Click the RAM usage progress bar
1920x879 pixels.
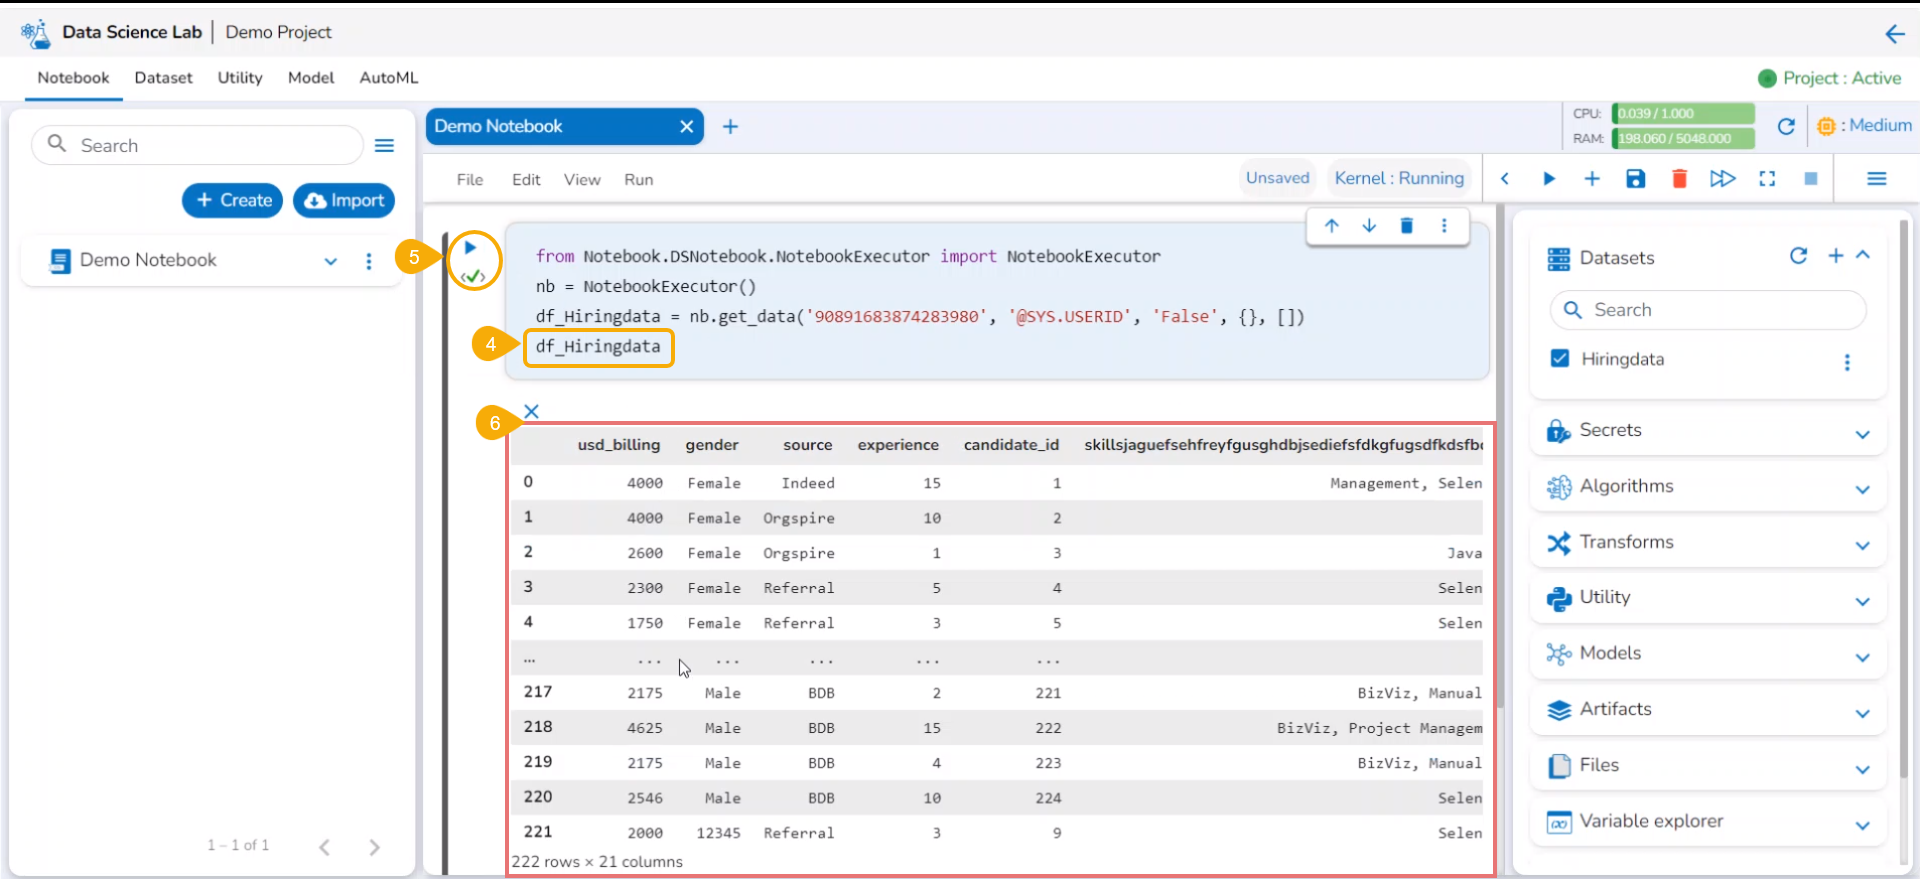1684,138
